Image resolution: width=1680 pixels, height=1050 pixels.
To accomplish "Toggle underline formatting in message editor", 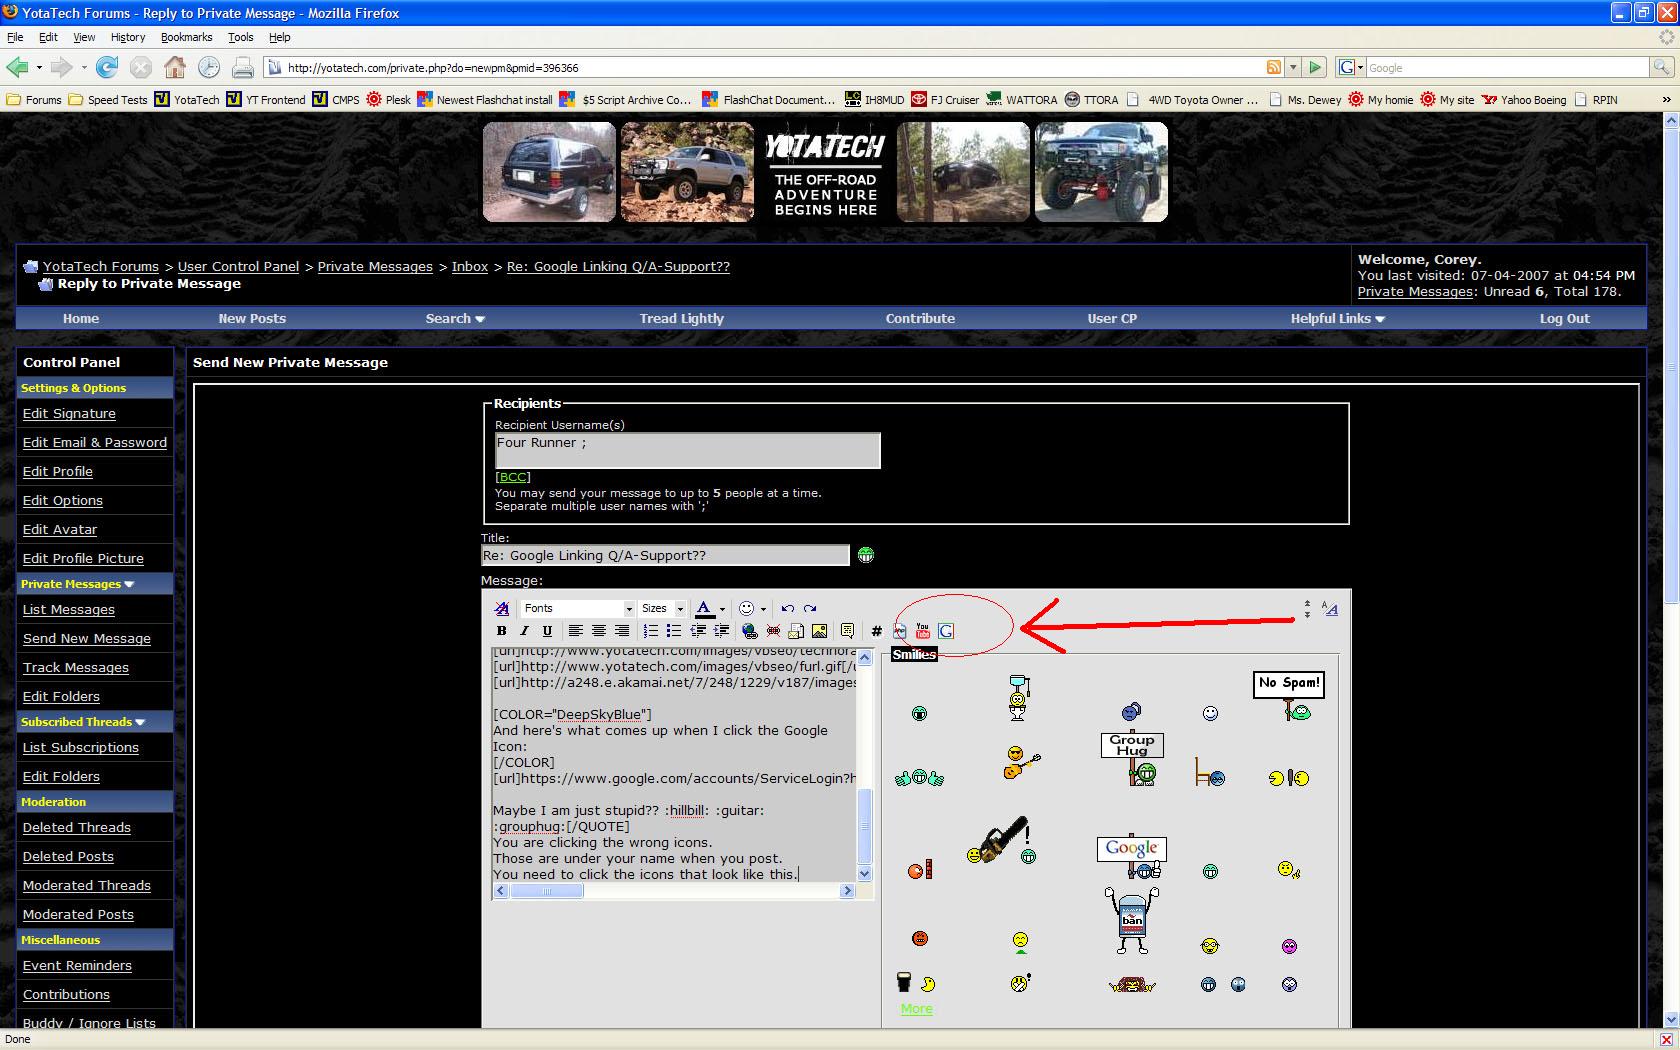I will pyautogui.click(x=547, y=631).
